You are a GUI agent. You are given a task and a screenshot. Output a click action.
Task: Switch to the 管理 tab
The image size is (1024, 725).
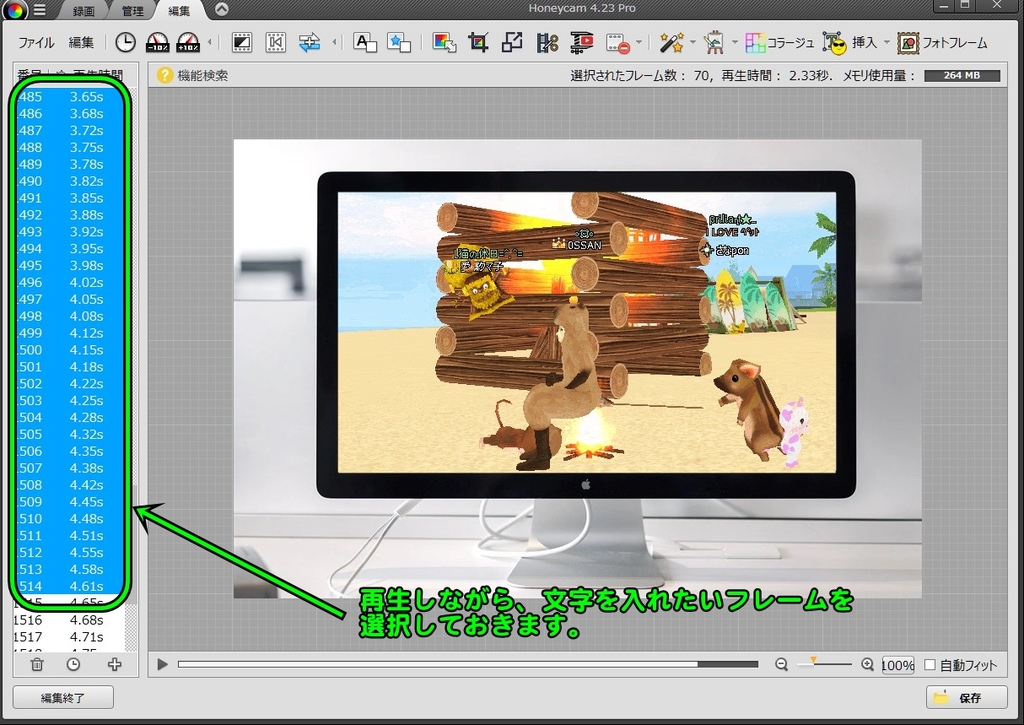(132, 11)
